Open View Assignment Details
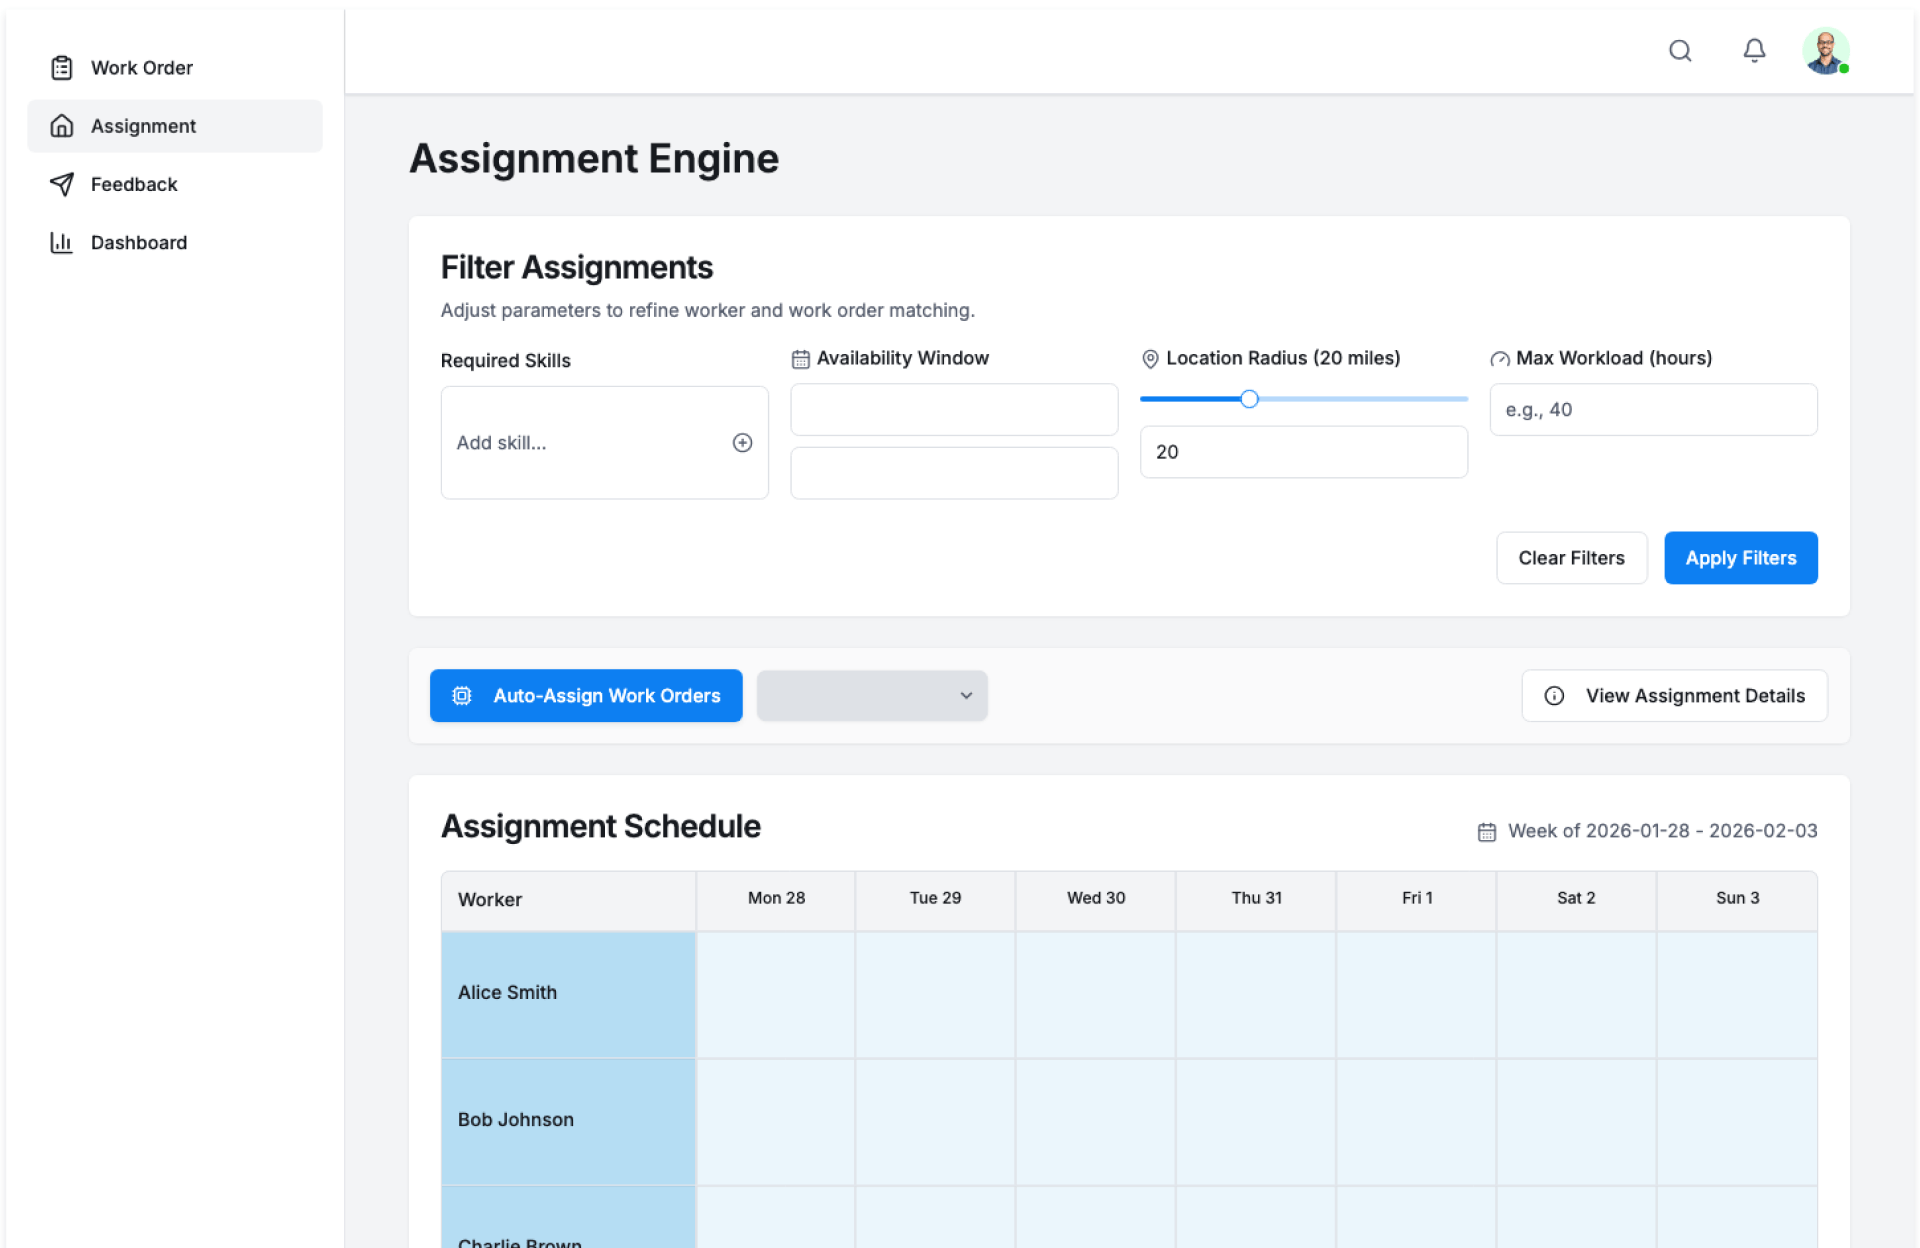This screenshot has height=1248, width=1920. pos(1674,696)
